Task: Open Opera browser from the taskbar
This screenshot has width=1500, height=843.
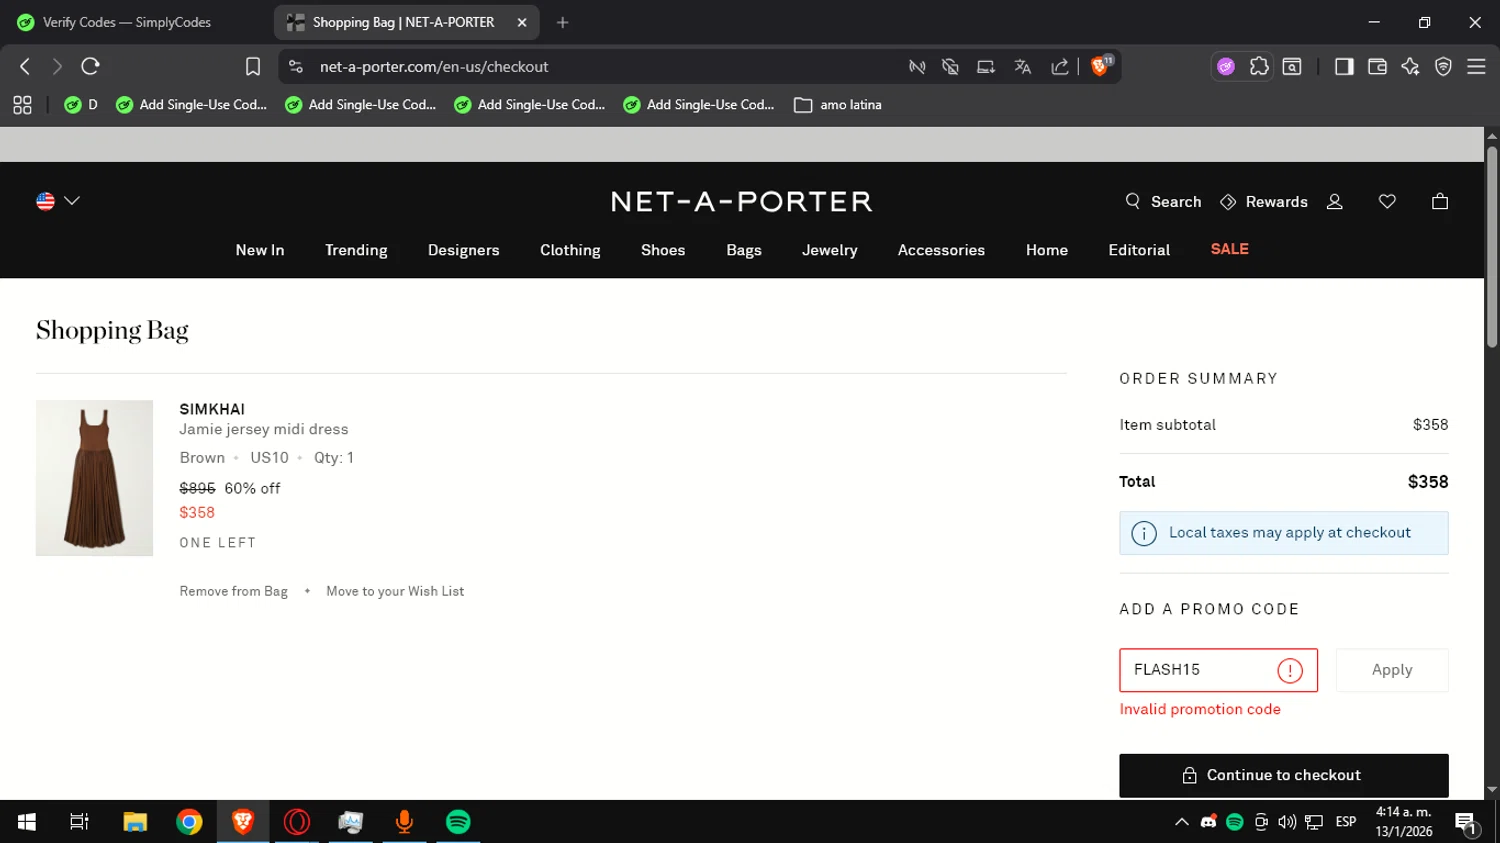Action: pos(297,822)
